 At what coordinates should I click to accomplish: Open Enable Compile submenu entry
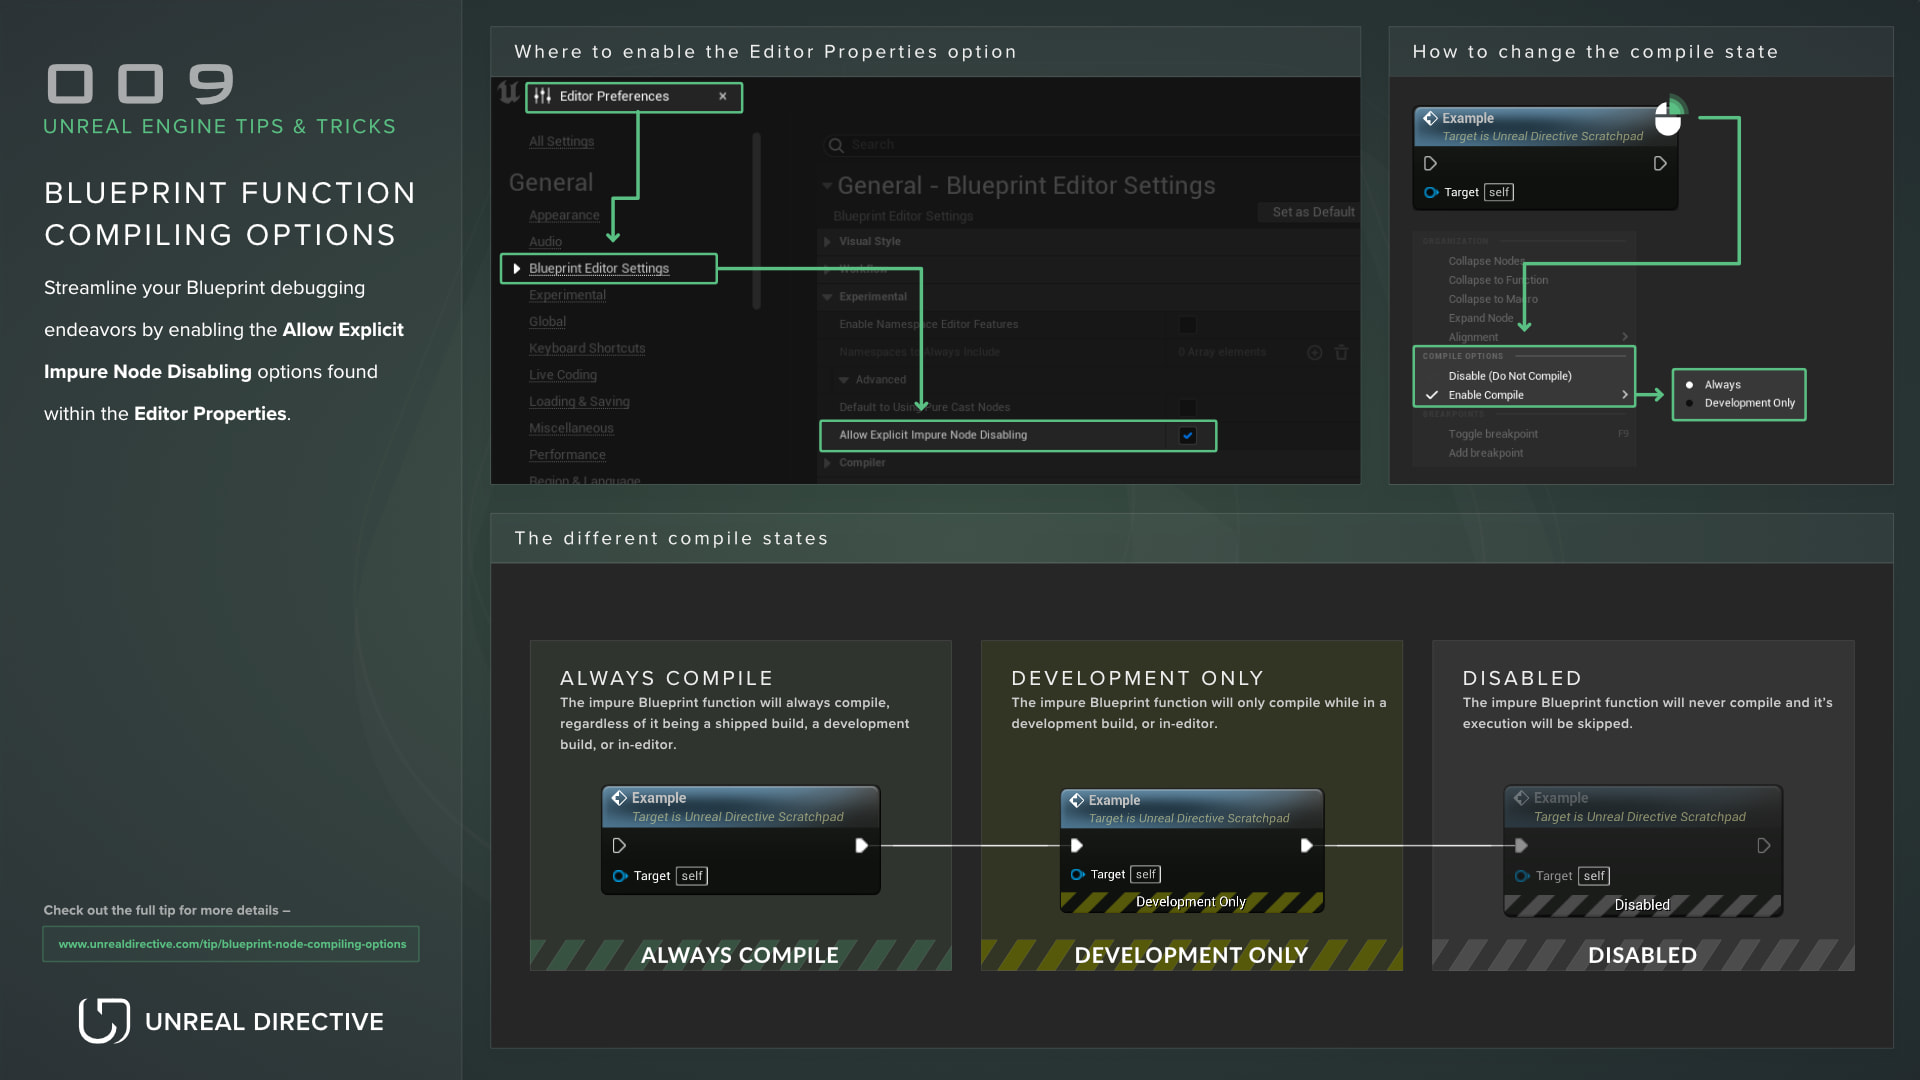(1486, 395)
